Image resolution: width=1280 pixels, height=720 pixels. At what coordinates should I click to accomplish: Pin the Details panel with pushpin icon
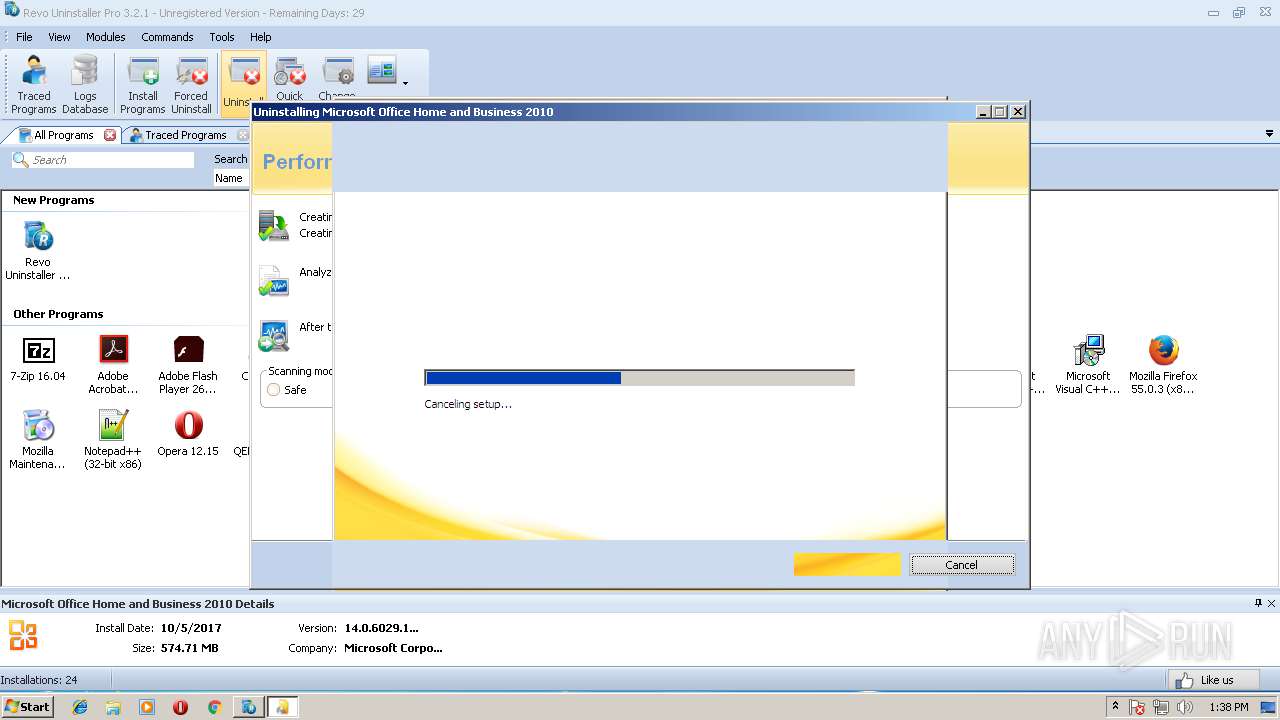point(1258,603)
